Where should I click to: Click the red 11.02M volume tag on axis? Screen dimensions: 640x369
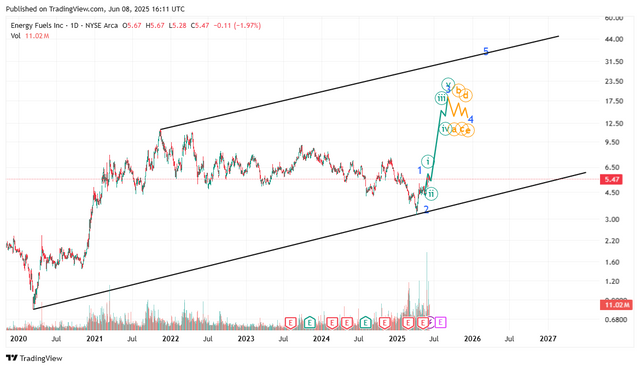point(616,305)
